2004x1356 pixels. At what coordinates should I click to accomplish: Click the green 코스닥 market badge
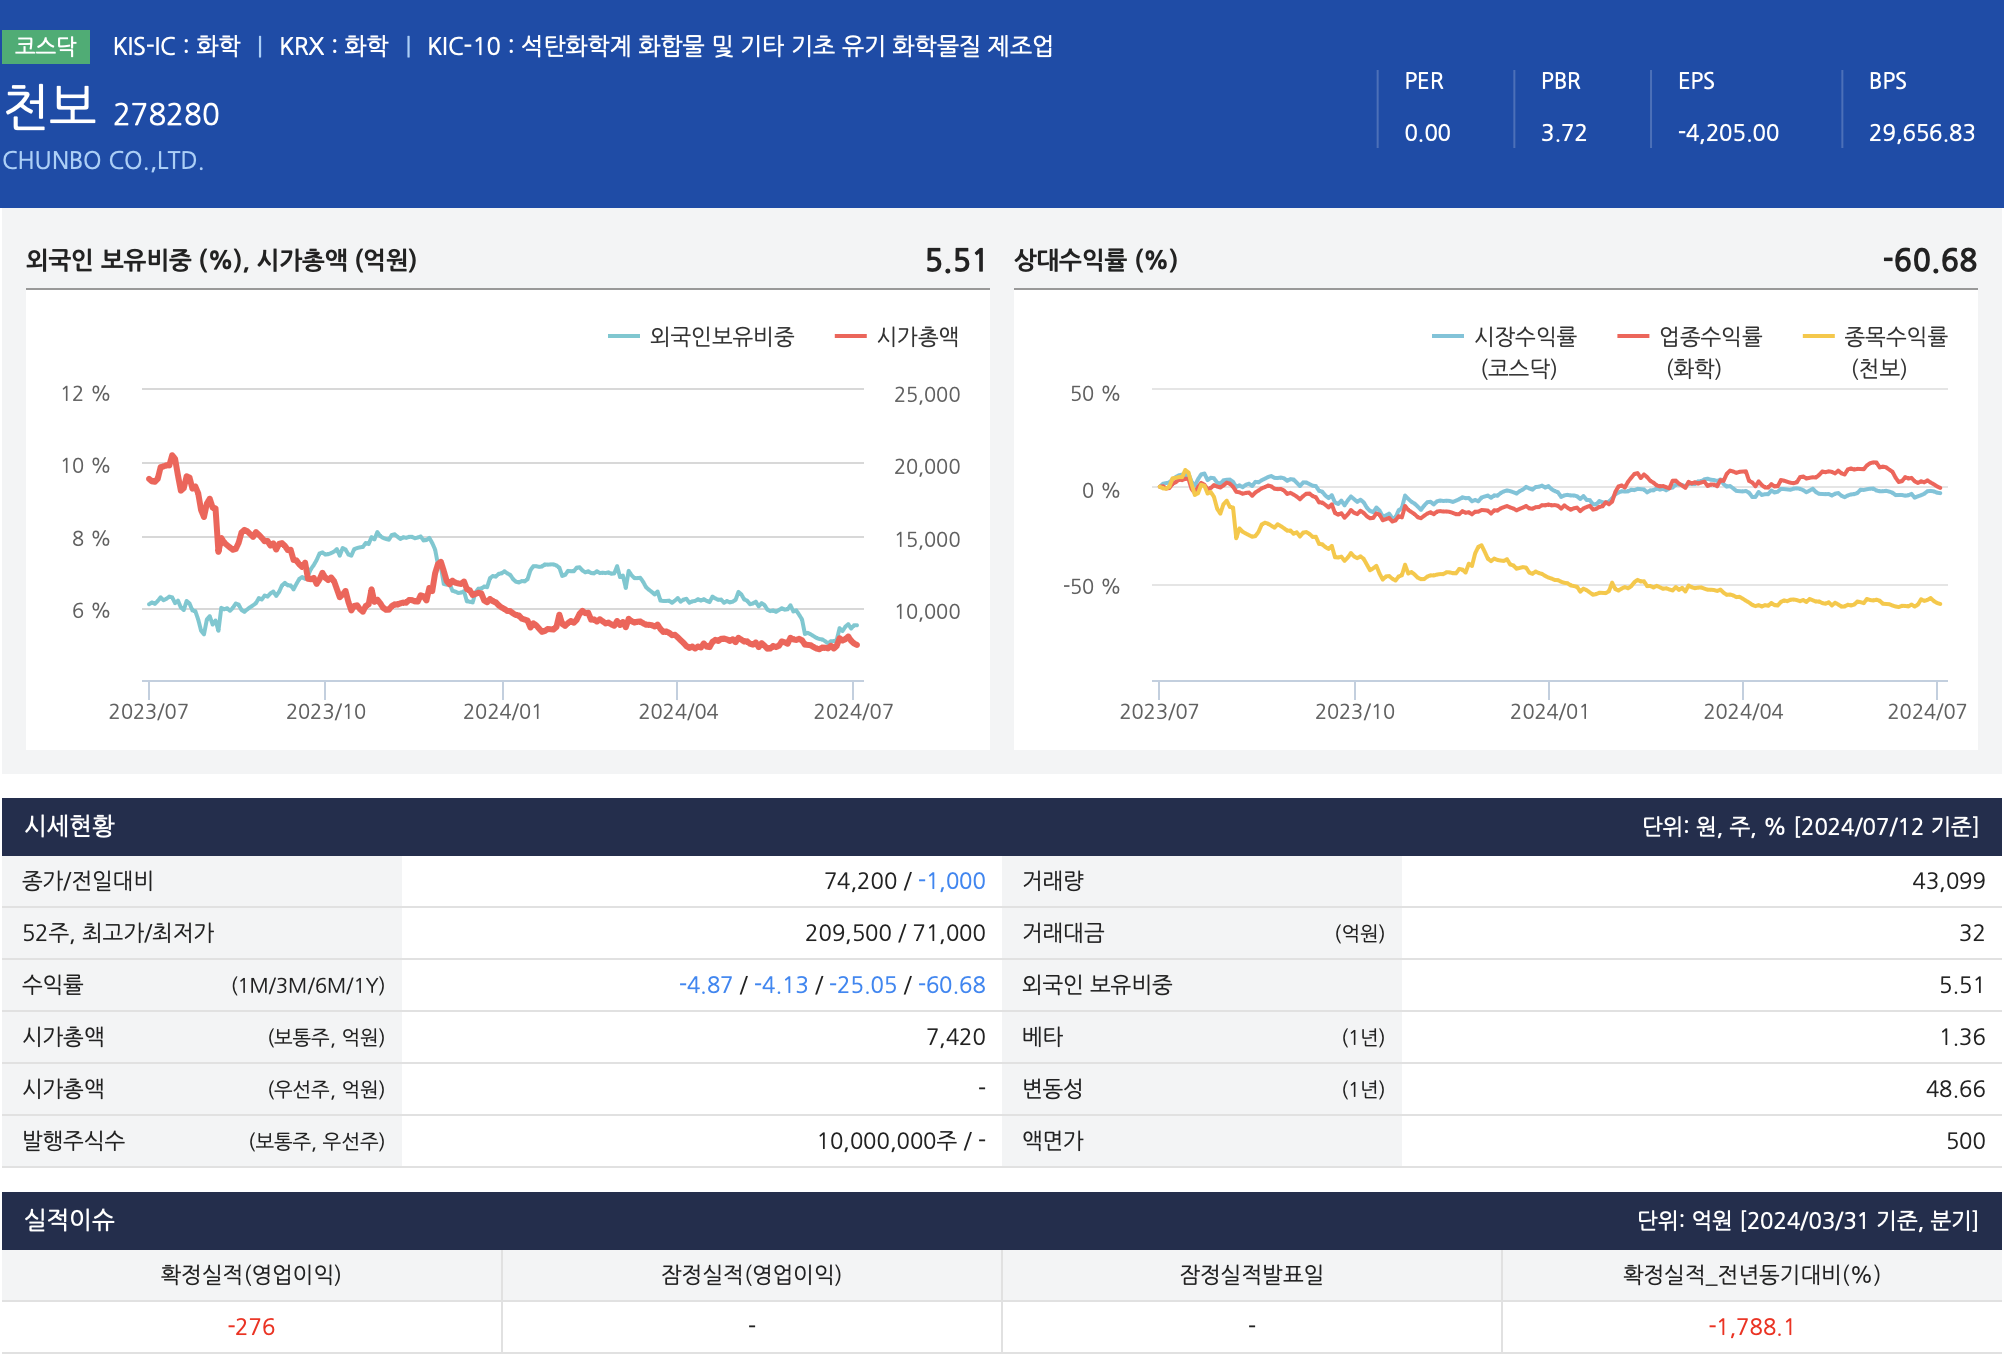[46, 46]
